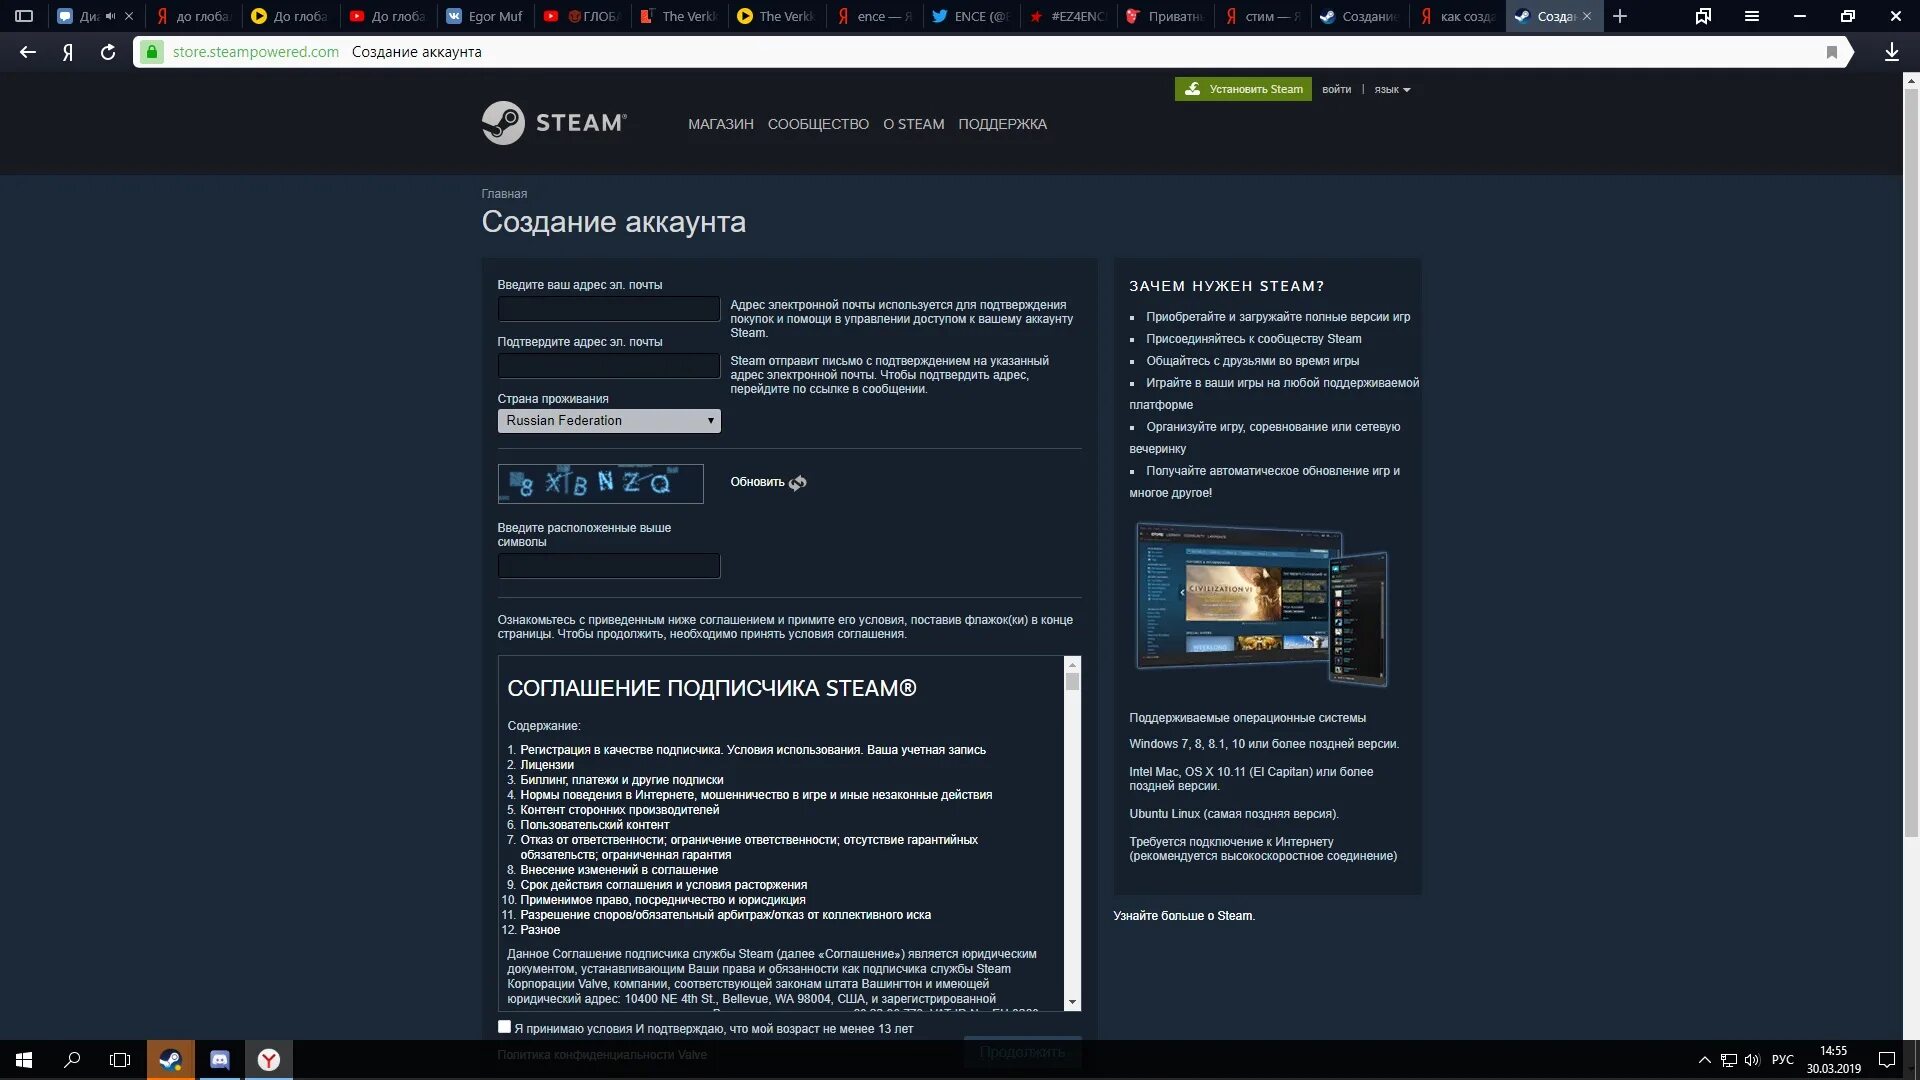
Task: Bookmark this page via the bookmark icon
Action: pyautogui.click(x=1832, y=52)
